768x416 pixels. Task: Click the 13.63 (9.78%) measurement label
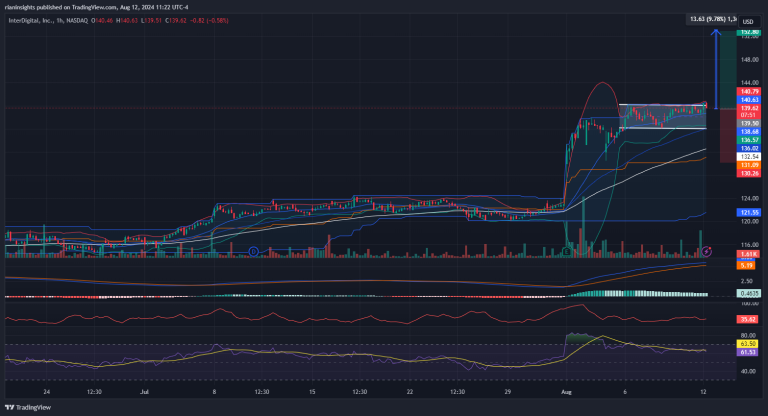click(x=712, y=19)
